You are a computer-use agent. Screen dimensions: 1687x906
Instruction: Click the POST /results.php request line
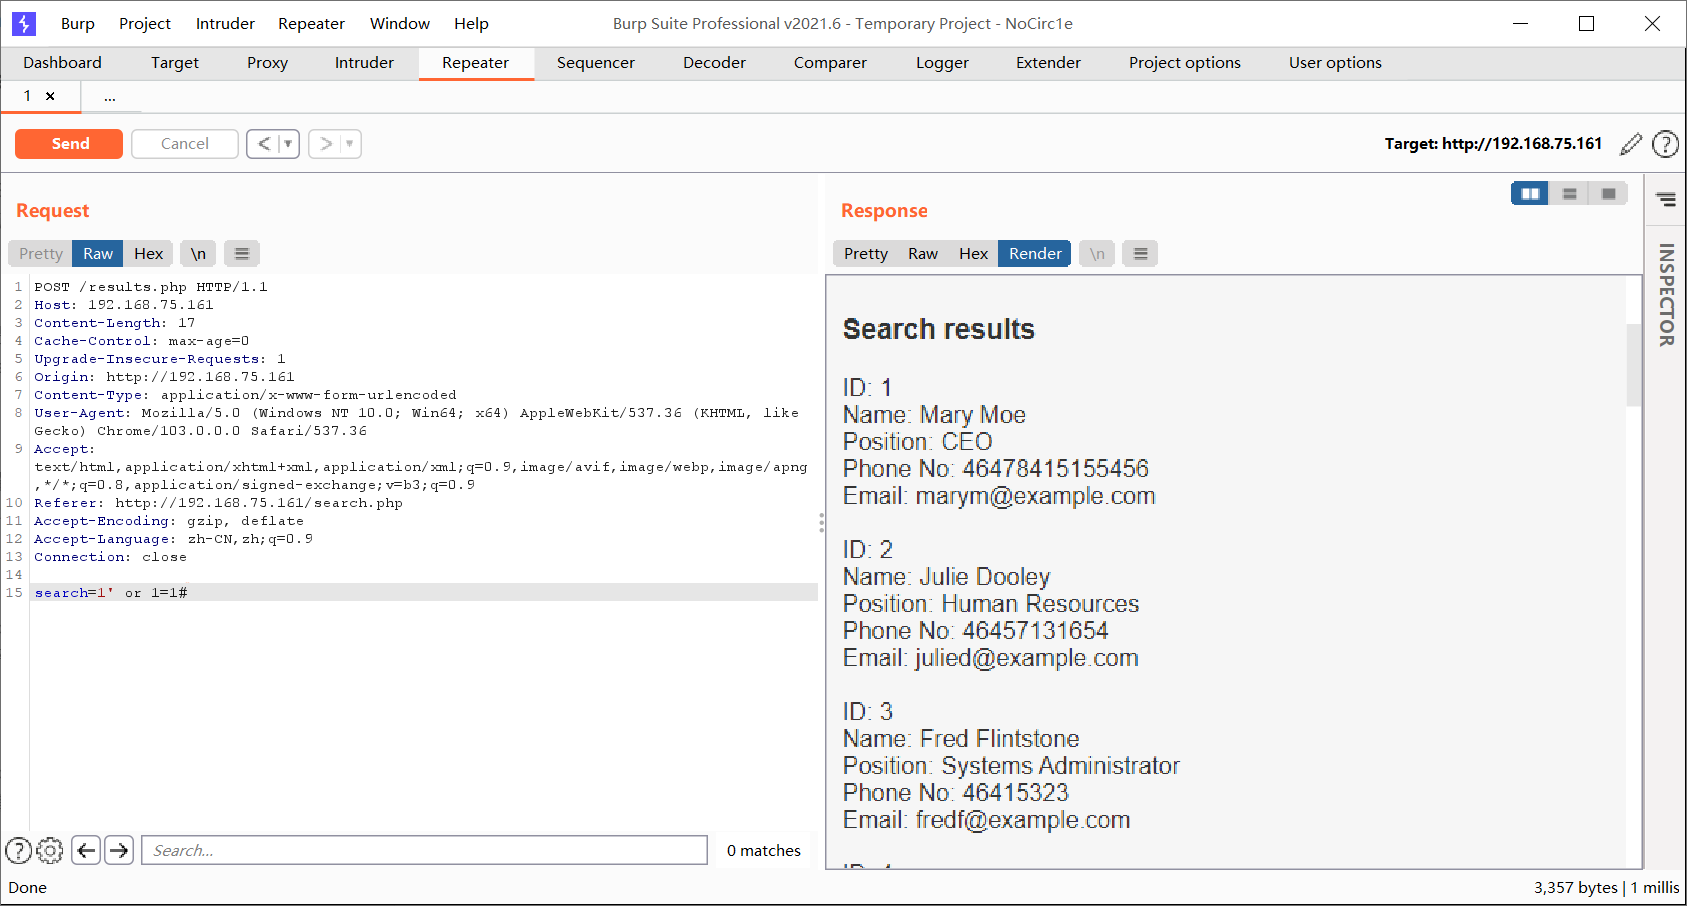151,287
